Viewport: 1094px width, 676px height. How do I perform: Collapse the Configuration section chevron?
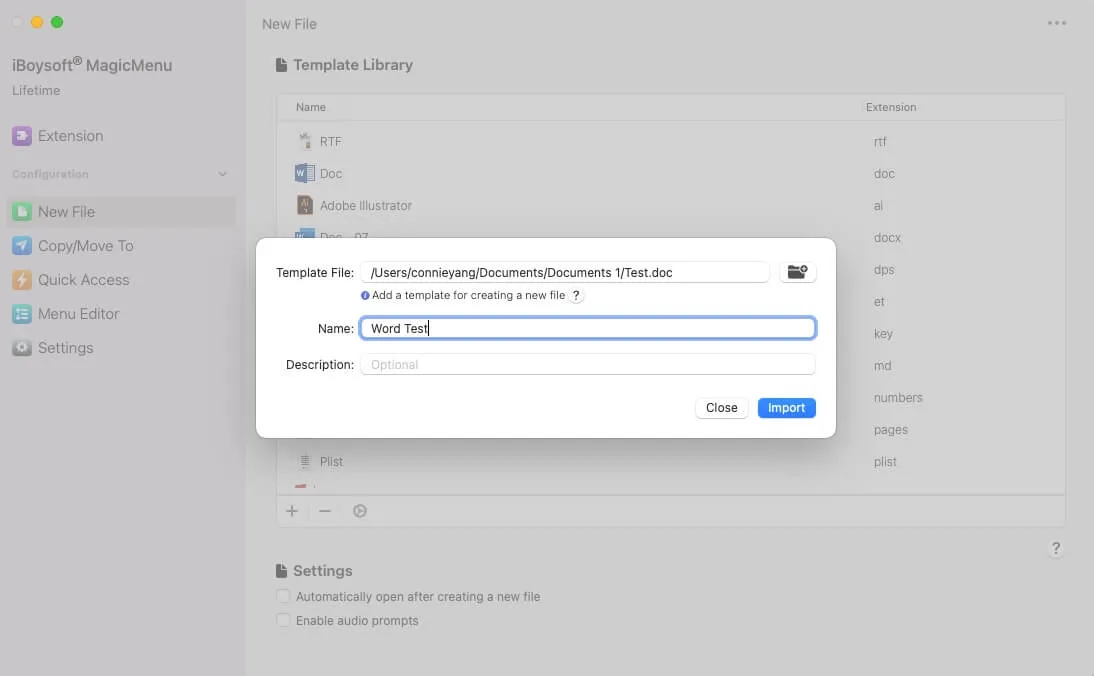tap(223, 174)
